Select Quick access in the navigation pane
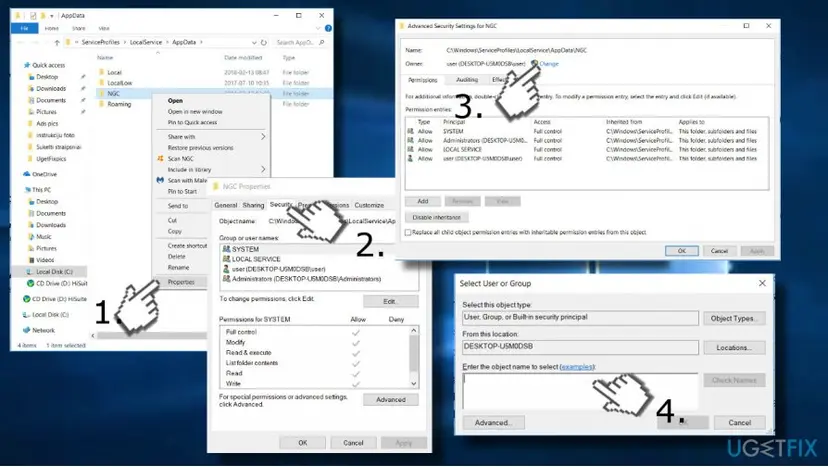Screen dimensions: 828x467 (48, 65)
